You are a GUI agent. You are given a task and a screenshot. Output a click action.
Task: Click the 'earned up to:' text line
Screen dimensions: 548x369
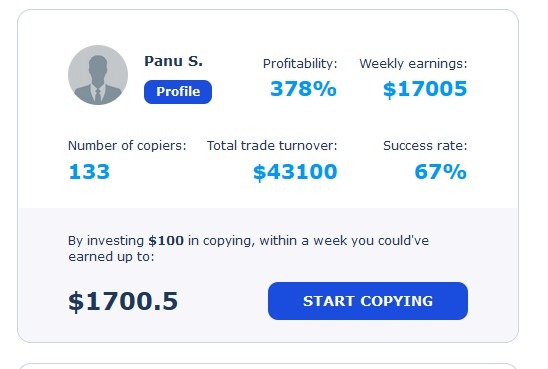point(111,257)
